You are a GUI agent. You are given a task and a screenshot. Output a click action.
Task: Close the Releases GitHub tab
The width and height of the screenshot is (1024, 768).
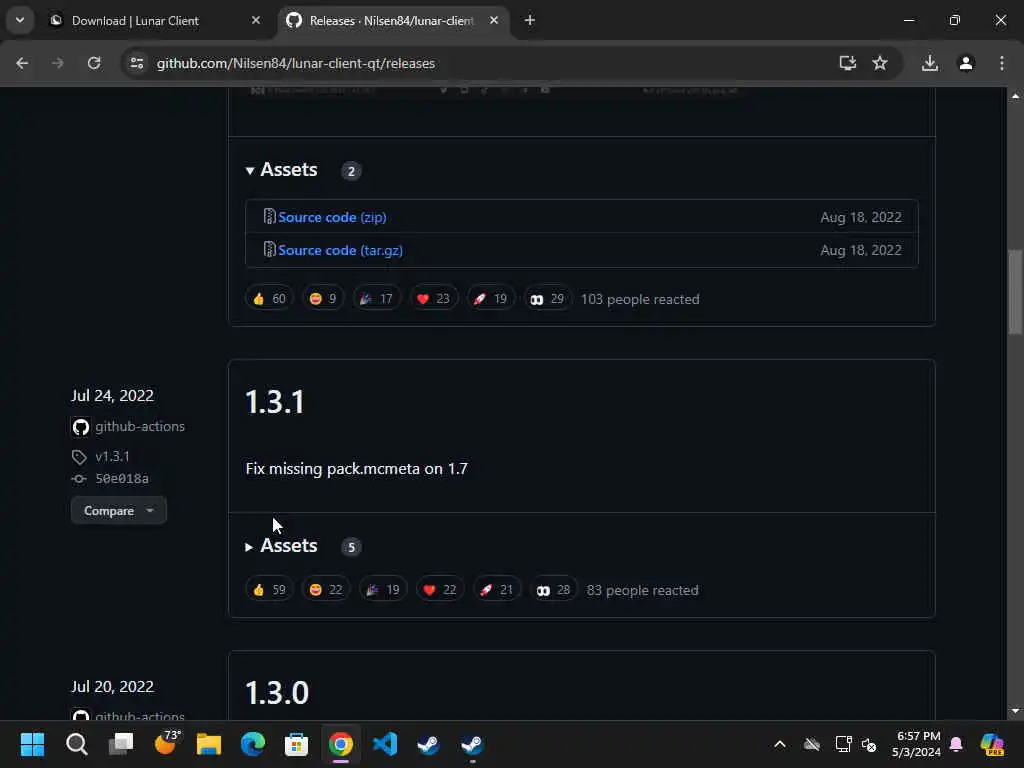coord(494,21)
